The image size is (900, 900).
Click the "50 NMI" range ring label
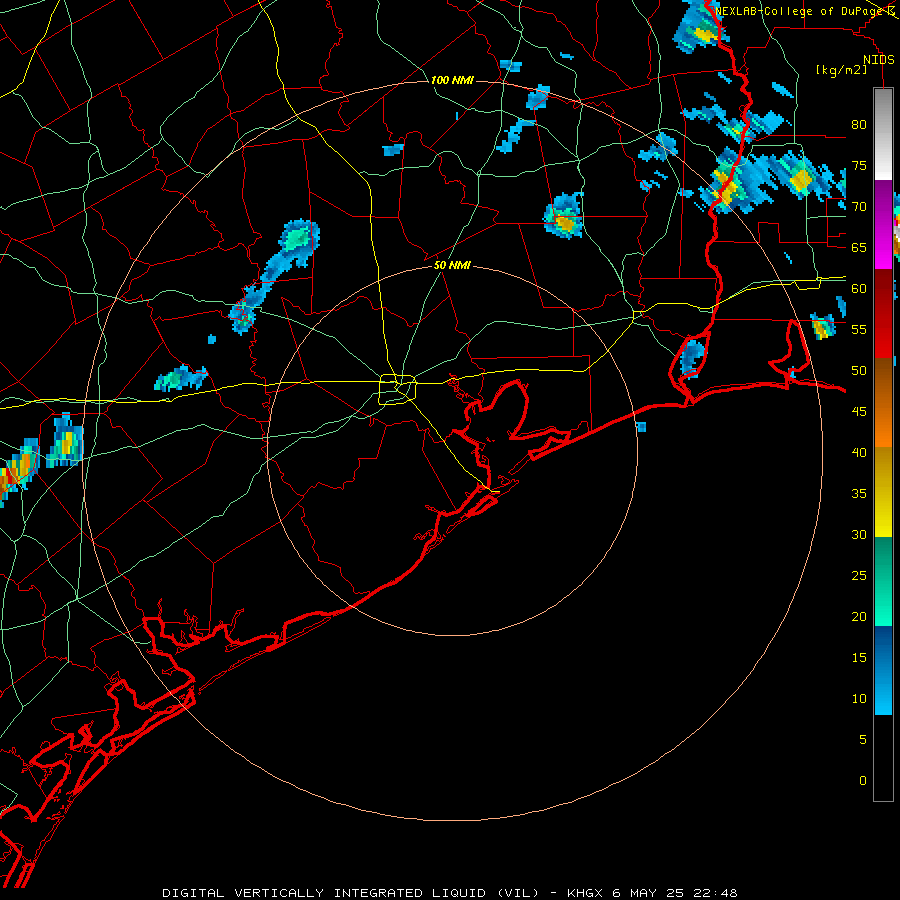click(x=452, y=265)
